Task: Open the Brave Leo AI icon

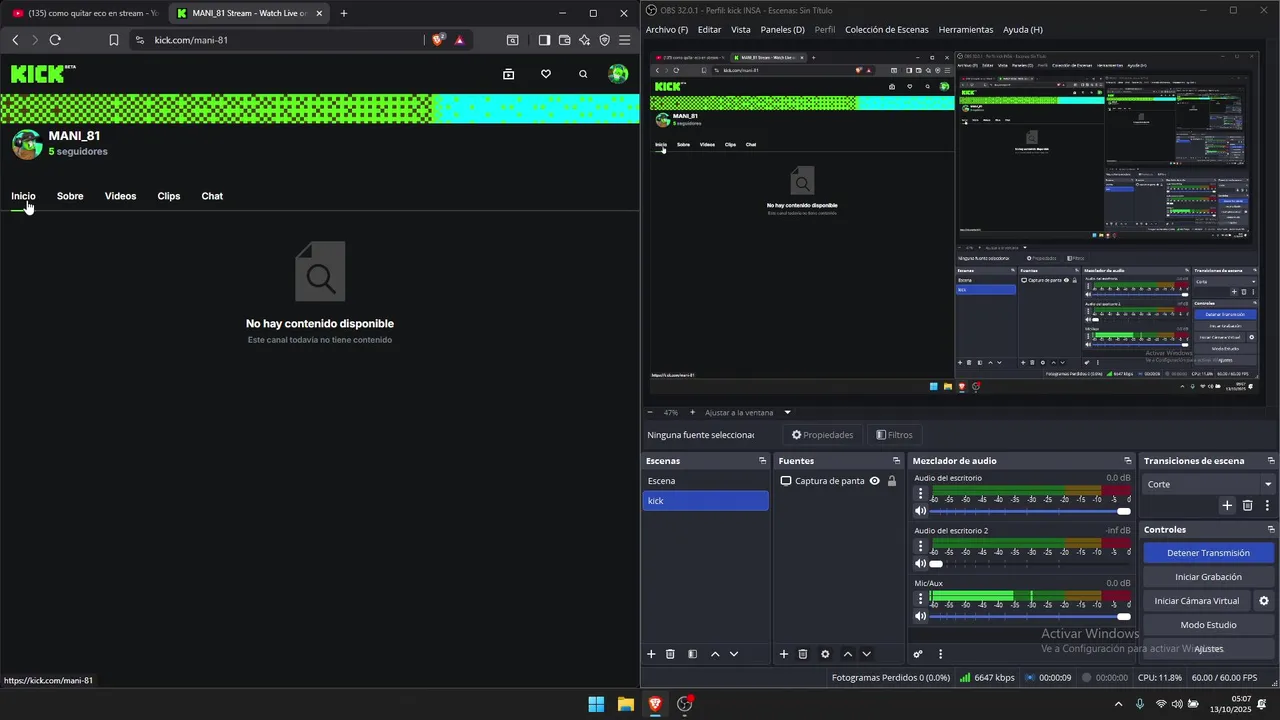Action: click(584, 40)
